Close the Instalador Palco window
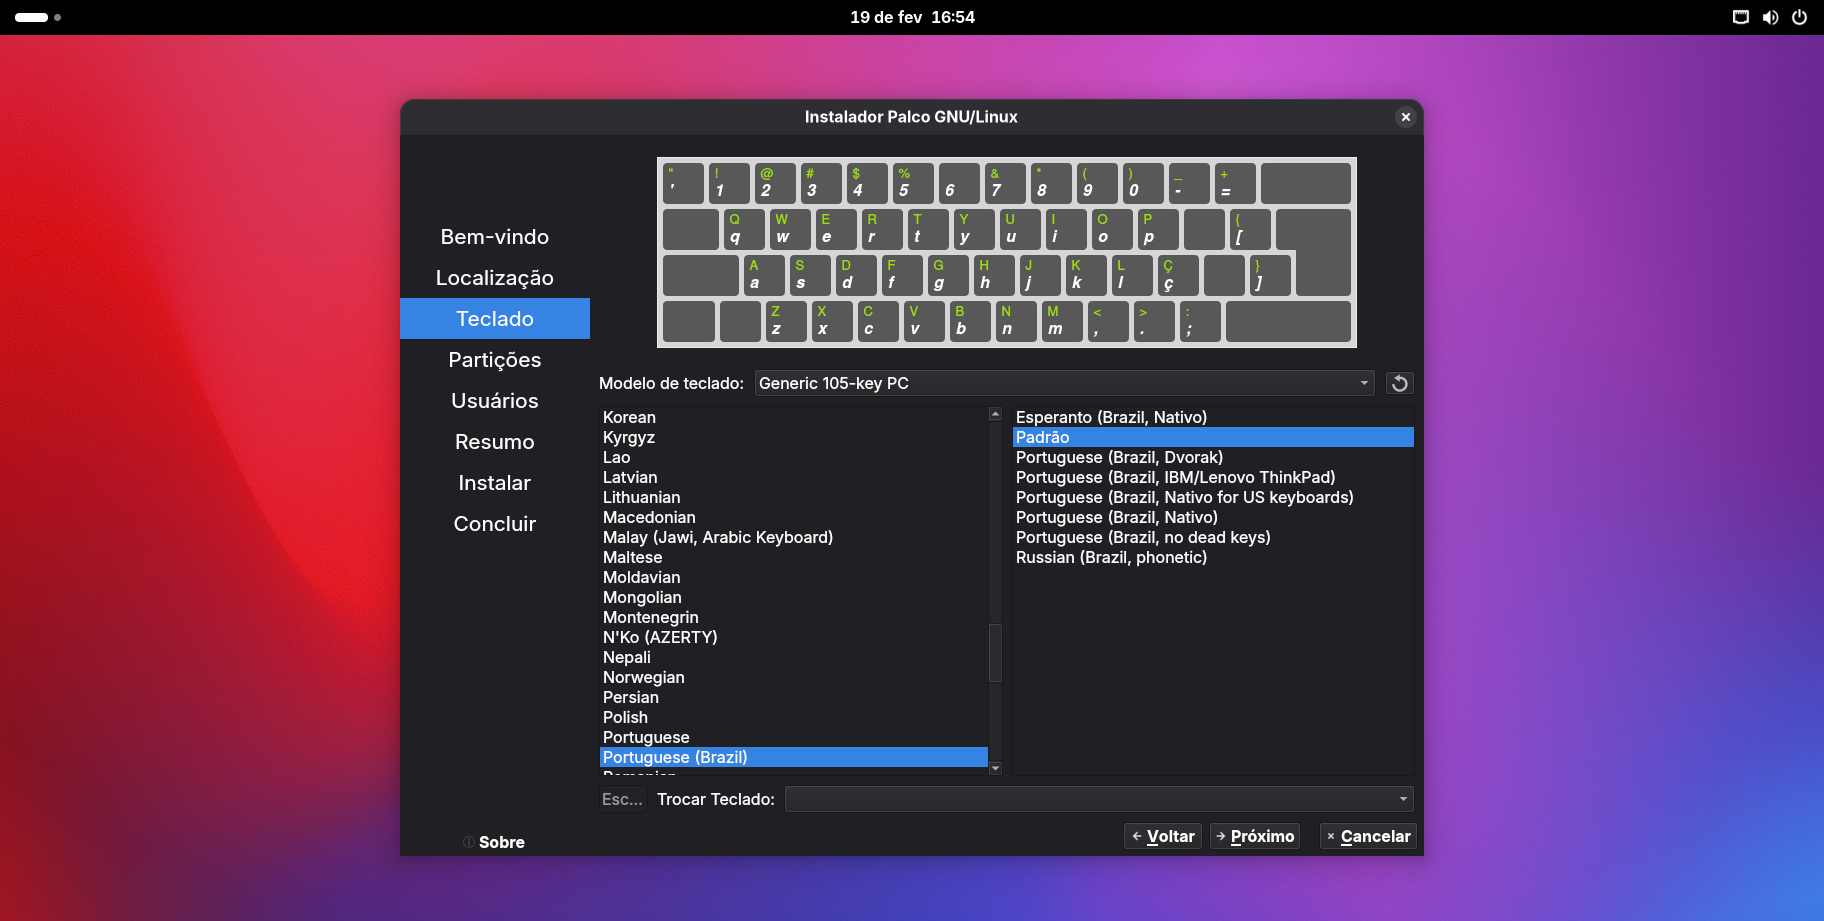The width and height of the screenshot is (1824, 921). [1405, 117]
